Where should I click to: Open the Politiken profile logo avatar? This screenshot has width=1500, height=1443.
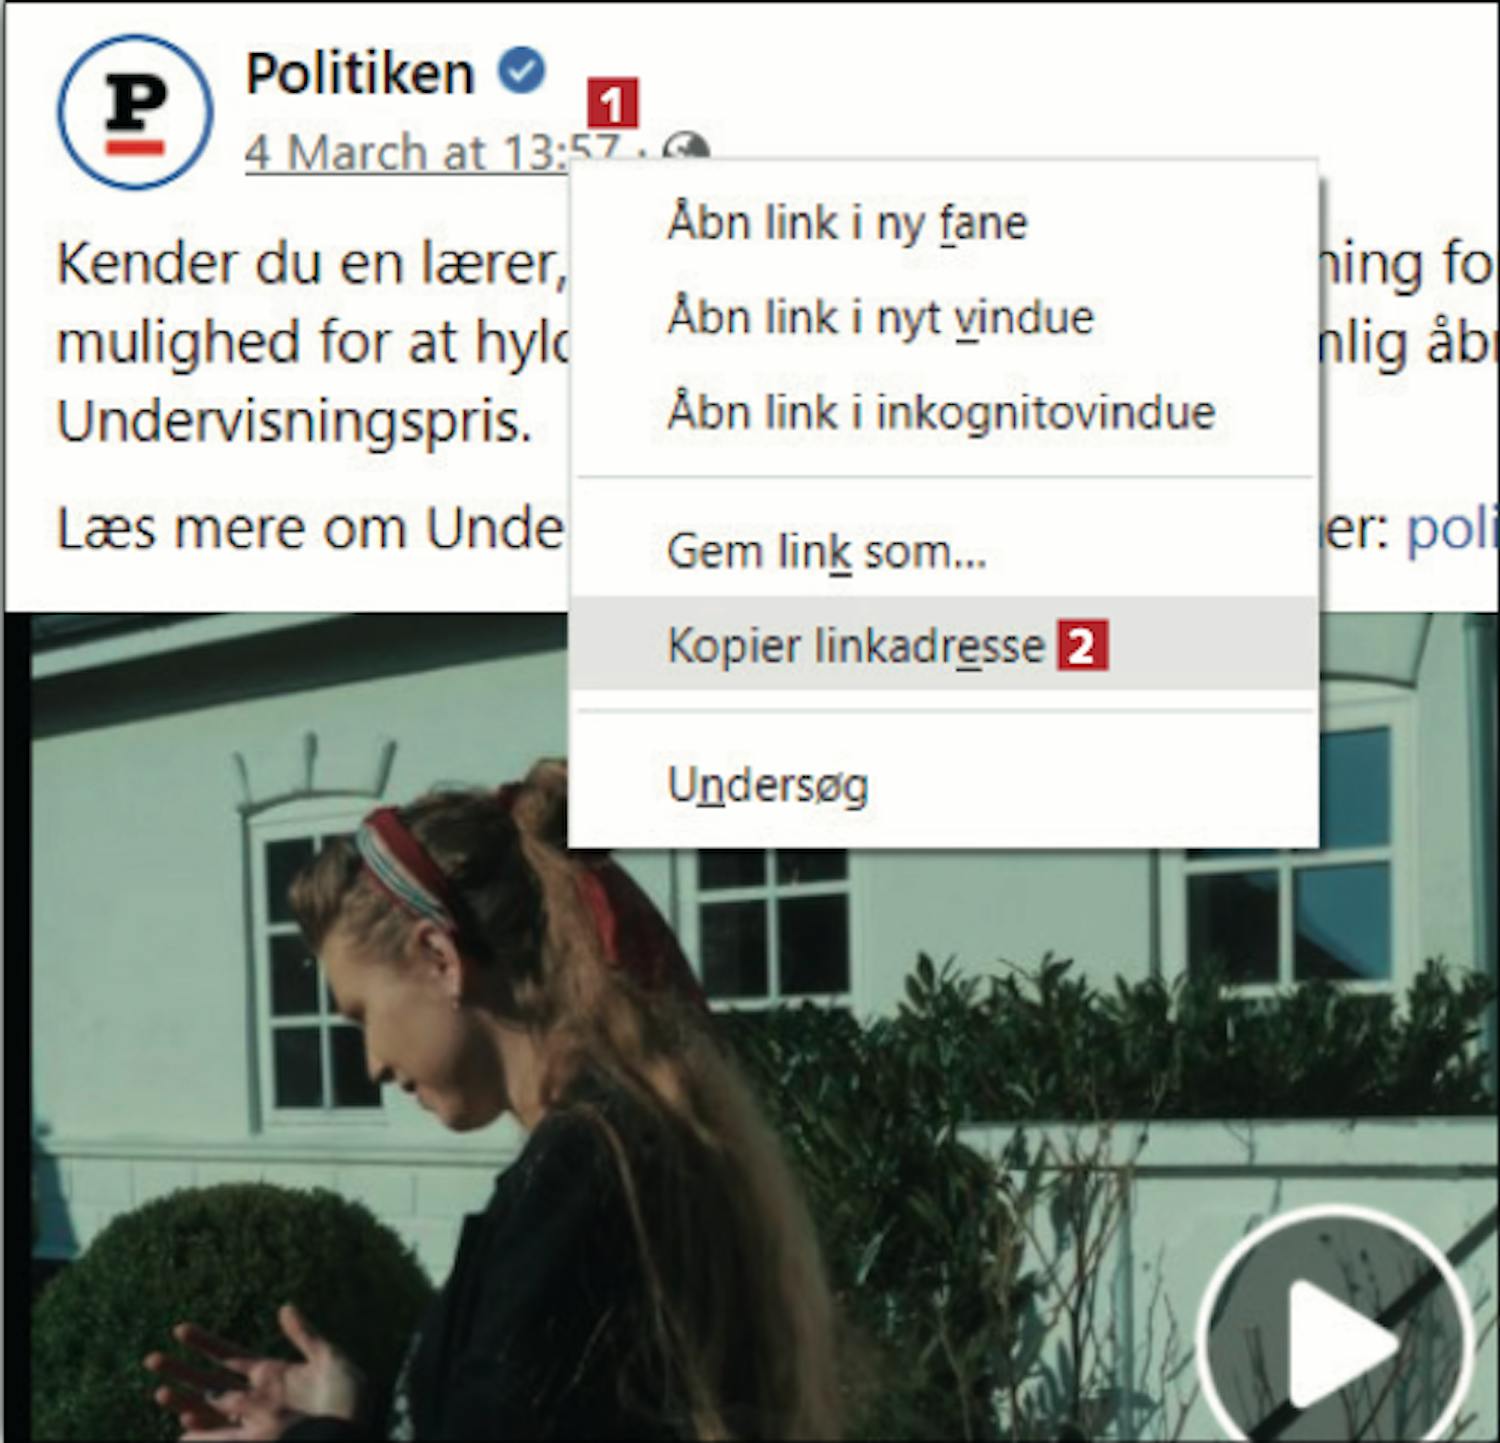(135, 112)
